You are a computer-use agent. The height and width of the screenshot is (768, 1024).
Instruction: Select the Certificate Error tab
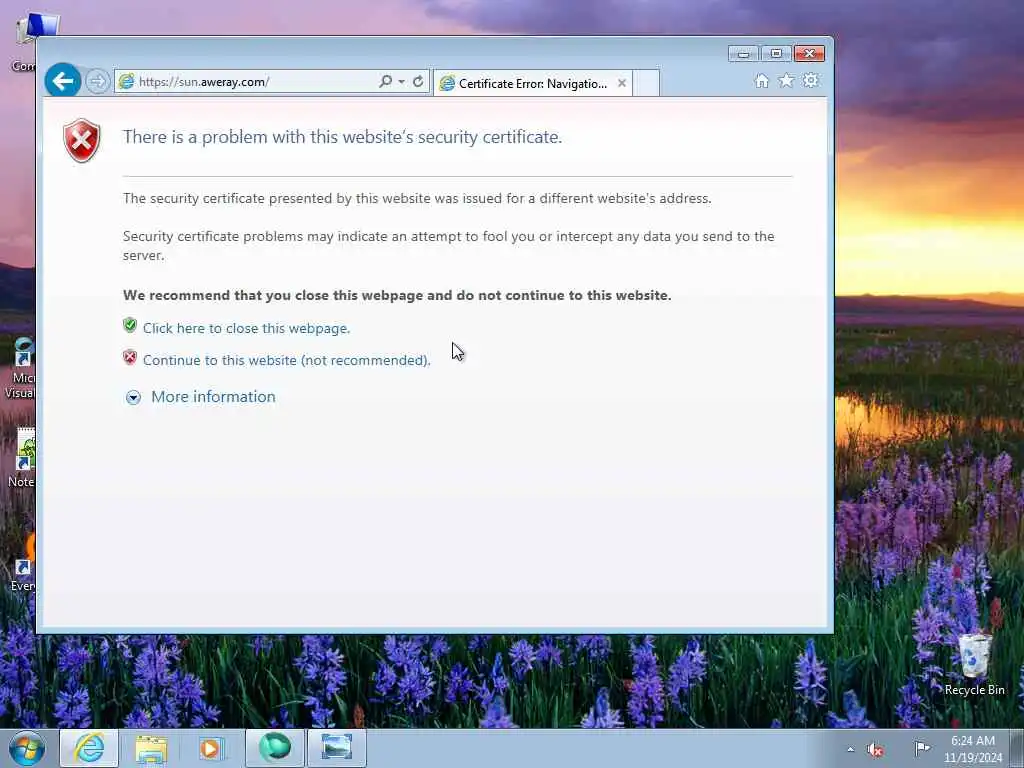coord(532,84)
